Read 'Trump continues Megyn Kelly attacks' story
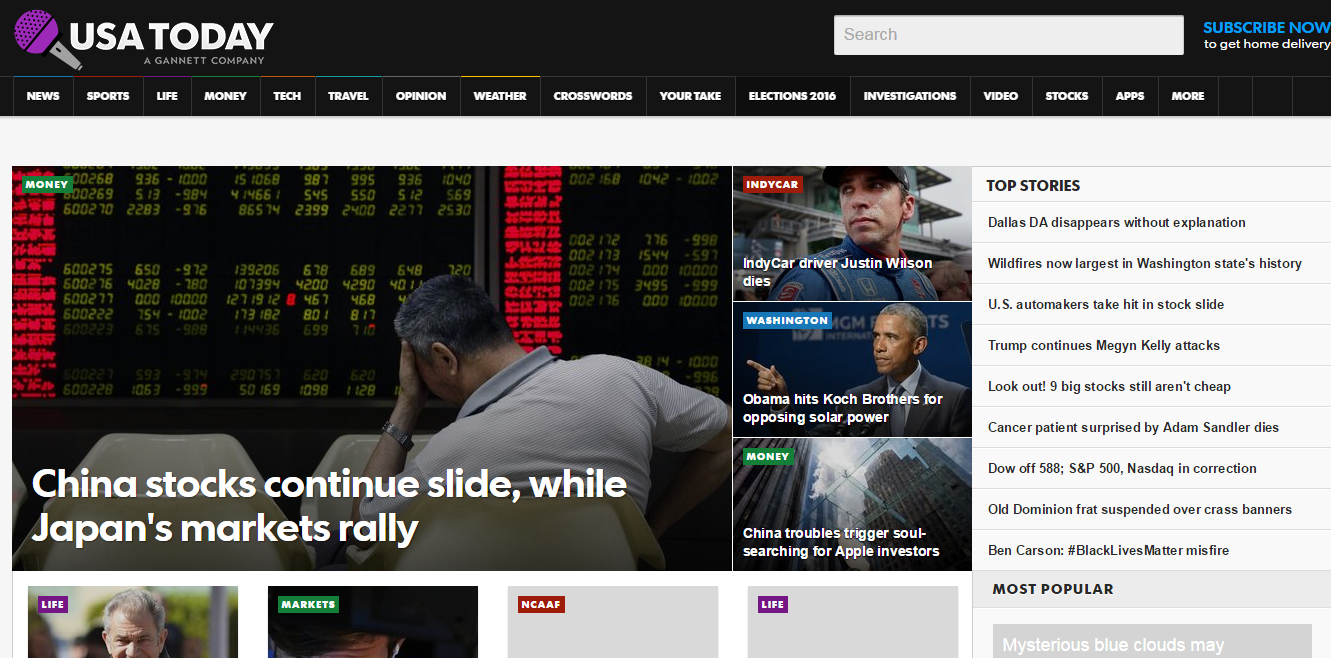Viewport: 1331px width, 658px height. click(1104, 345)
